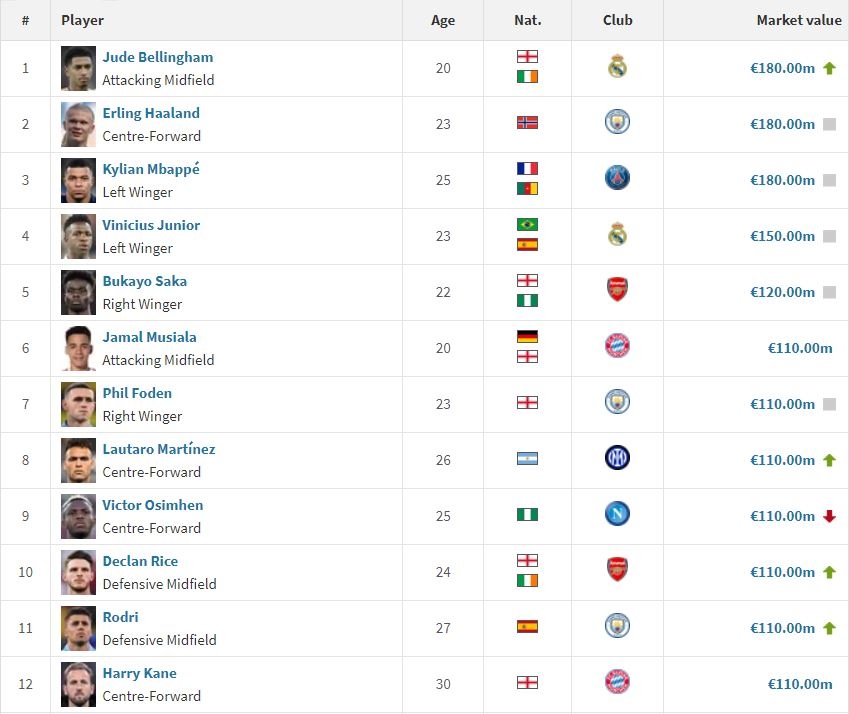Click the Napoli club crest

click(x=617, y=514)
